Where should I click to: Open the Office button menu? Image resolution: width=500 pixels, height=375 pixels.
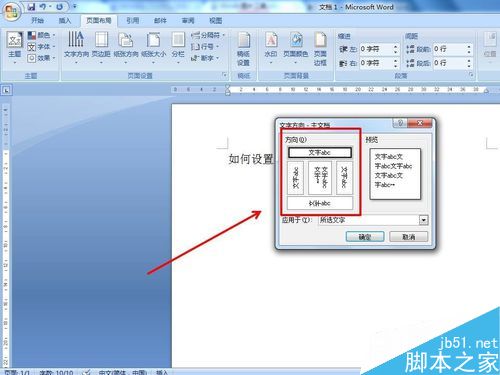12,12
